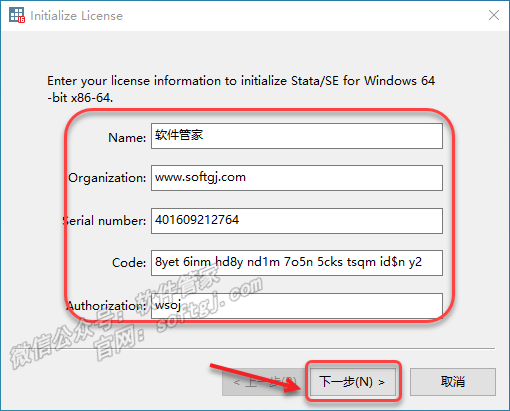Click the www.softgj.com organization text
The image size is (510, 411).
click(x=200, y=177)
